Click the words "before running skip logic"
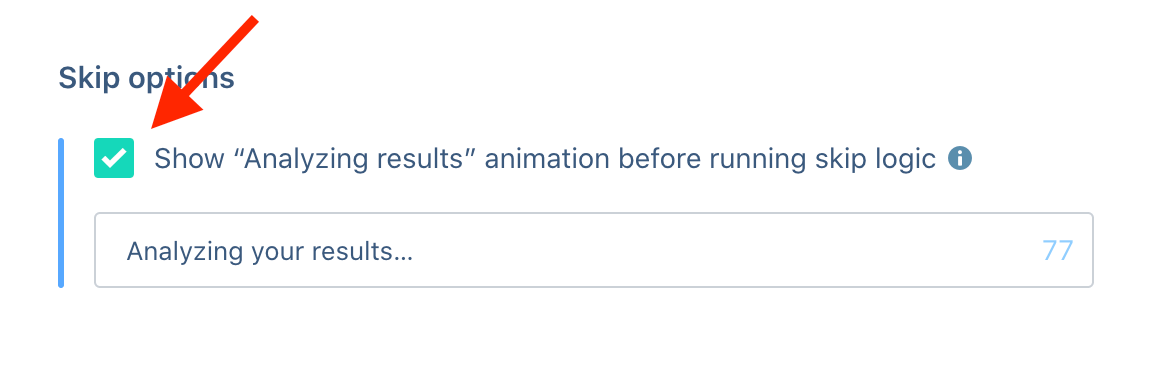This screenshot has height=370, width=1150. [768, 159]
